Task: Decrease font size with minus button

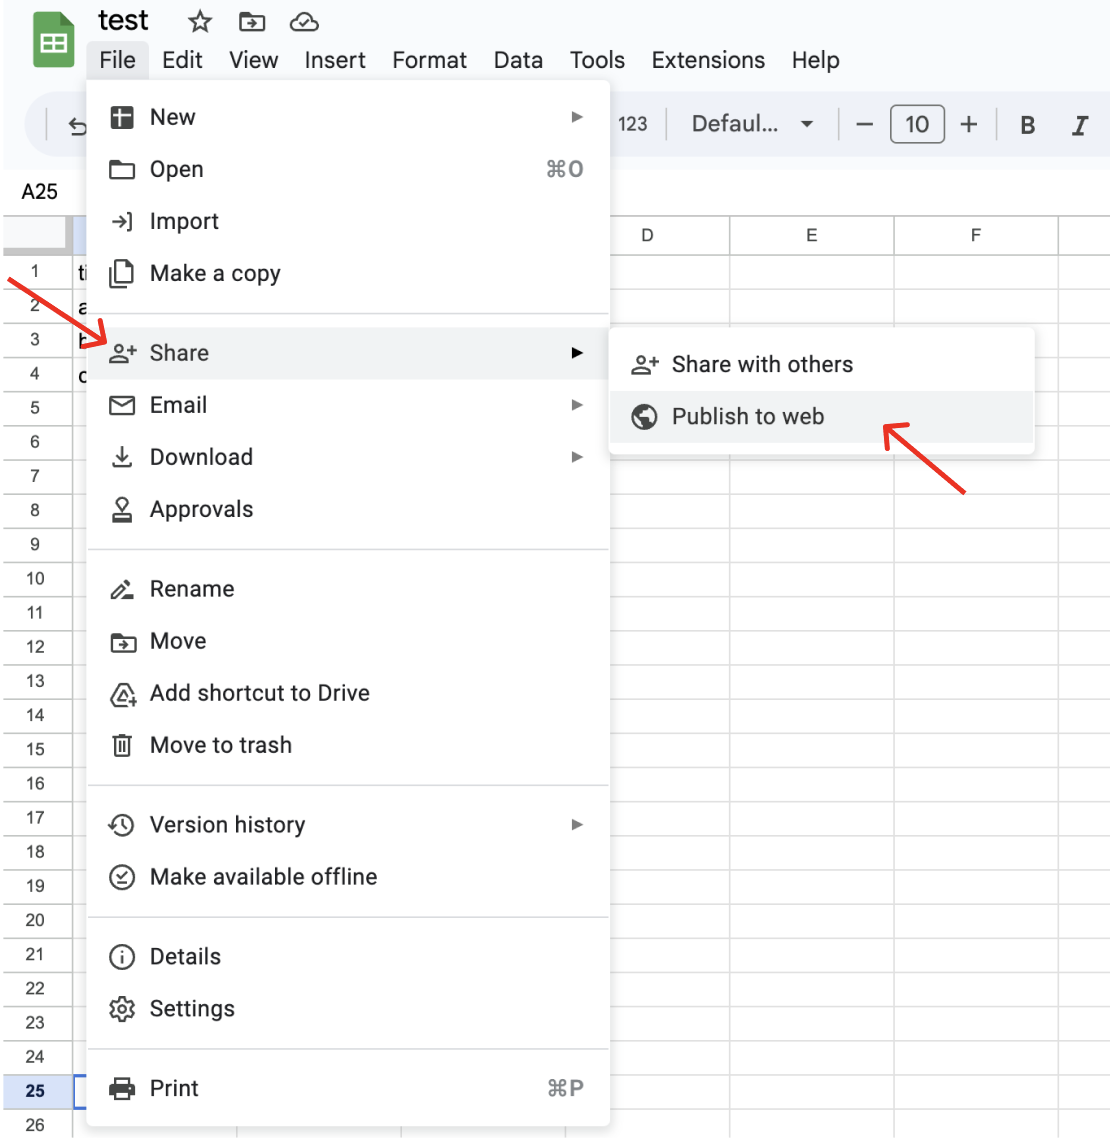Action: click(x=865, y=125)
